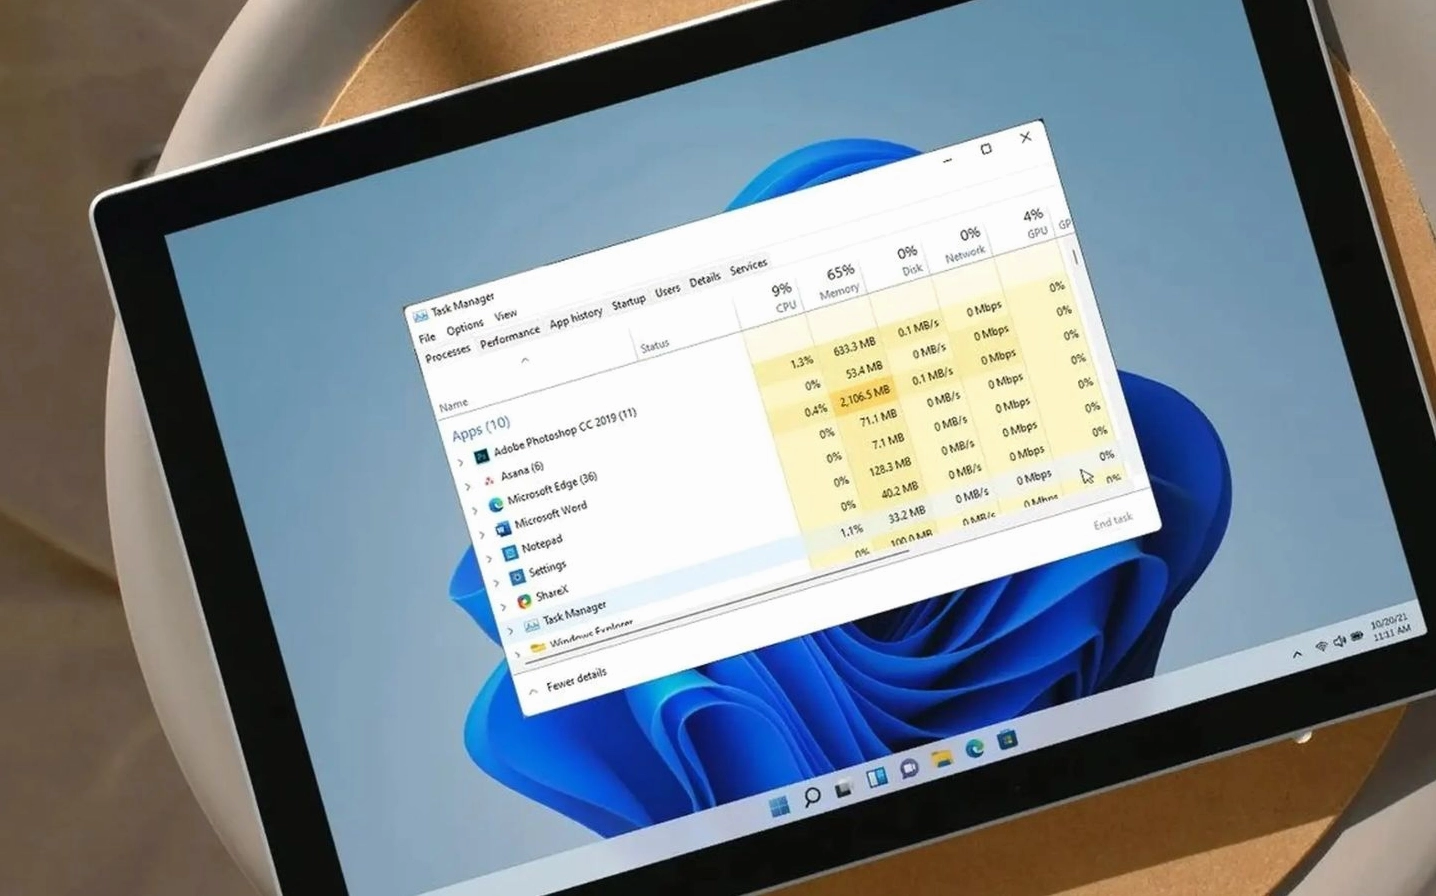This screenshot has height=896, width=1436.
Task: Select the Adobe Photoshop CC 2019 process icon
Action: 481,456
